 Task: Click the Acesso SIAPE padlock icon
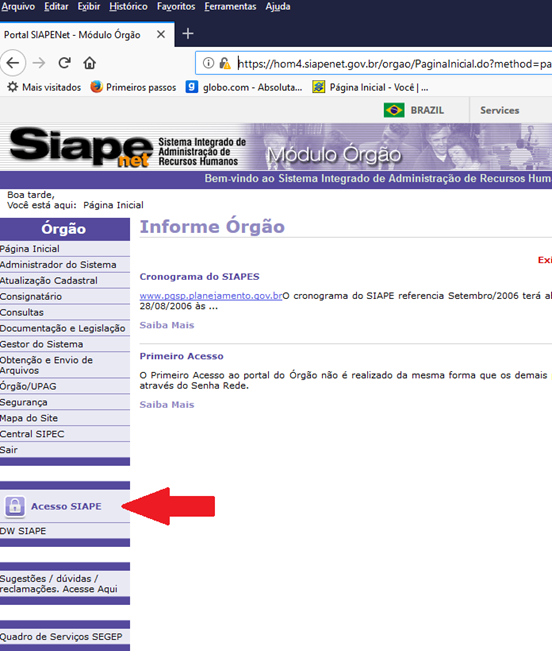point(15,506)
